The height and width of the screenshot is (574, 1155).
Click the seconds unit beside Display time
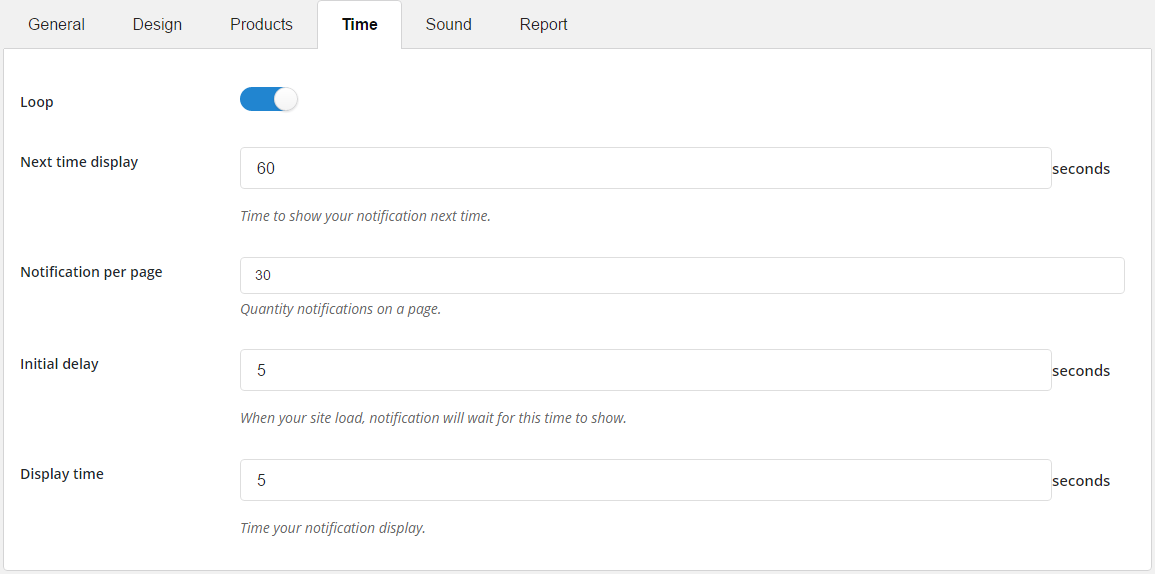[x=1081, y=481]
